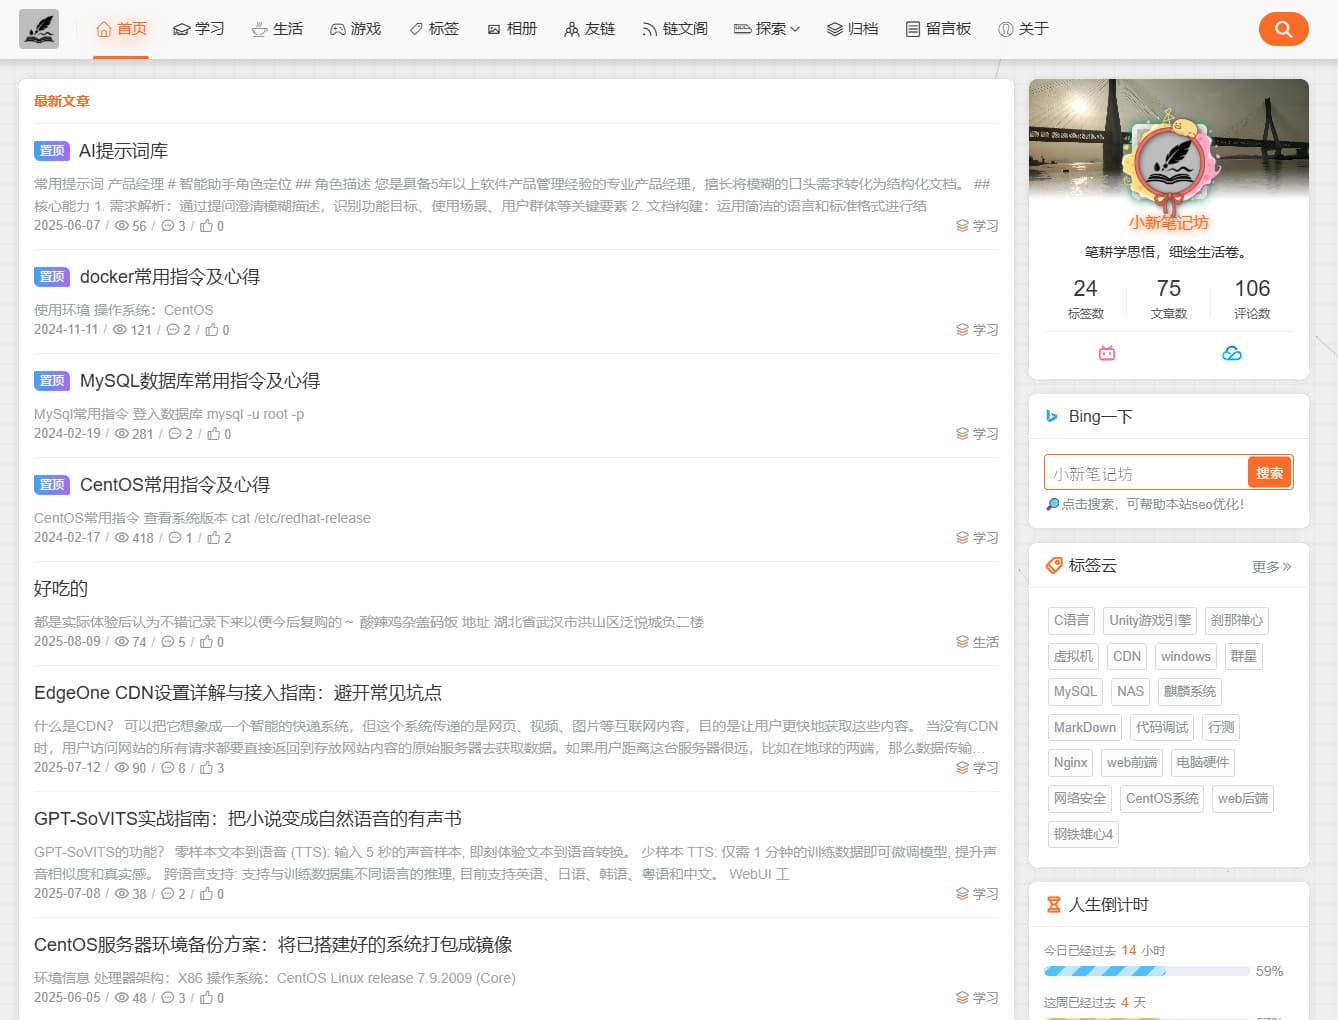Click the 相册 photo album icon in navbar

tap(493, 29)
